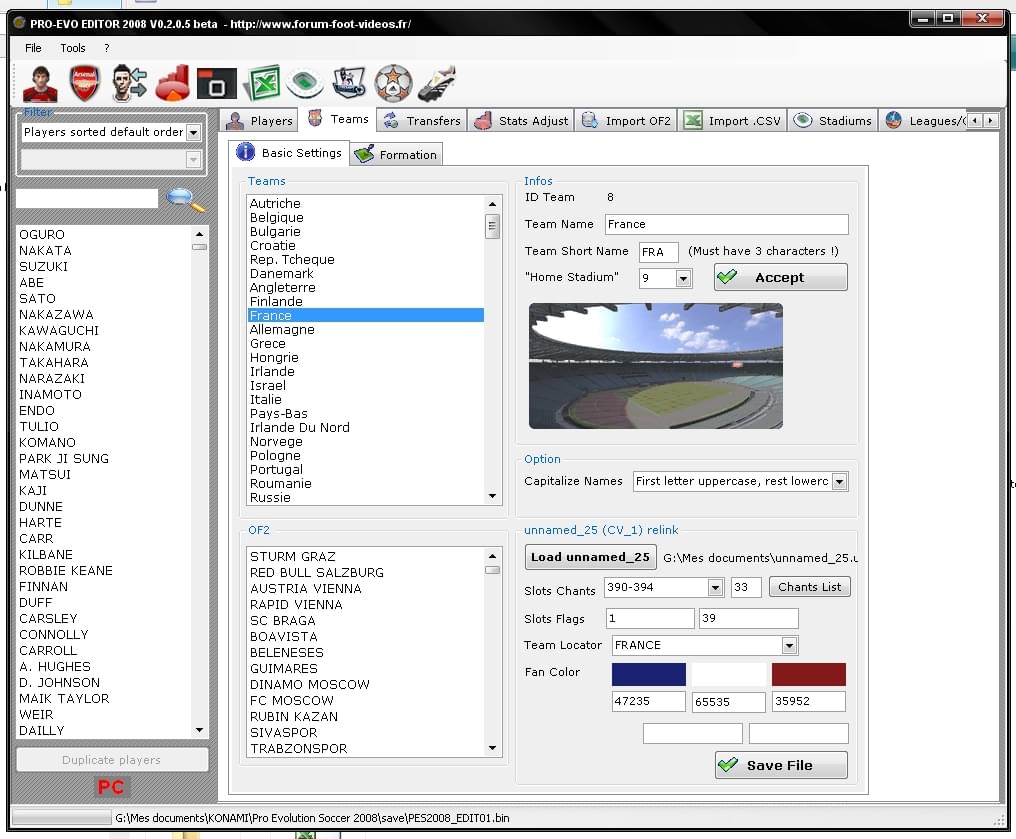Open the Import OF2 tab

[x=626, y=121]
